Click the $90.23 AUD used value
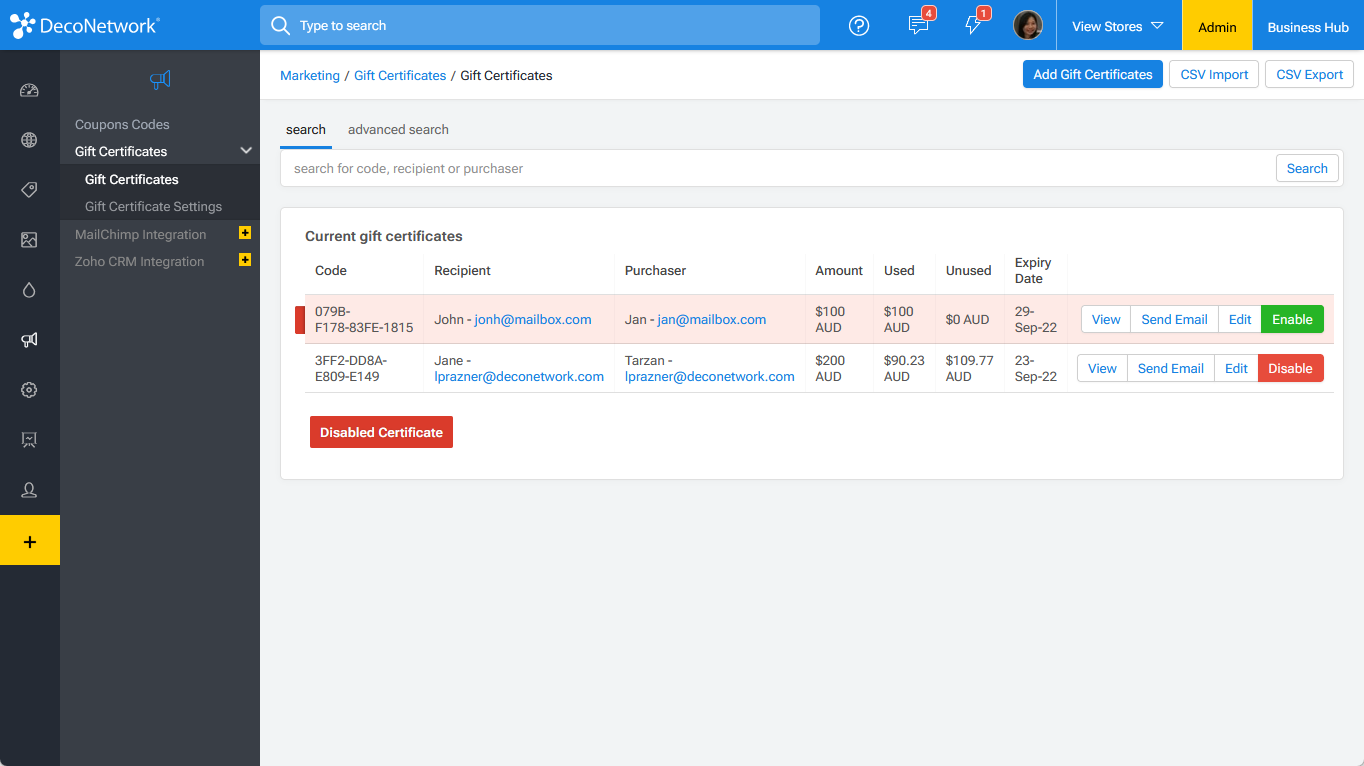Image resolution: width=1364 pixels, height=766 pixels. click(x=904, y=368)
